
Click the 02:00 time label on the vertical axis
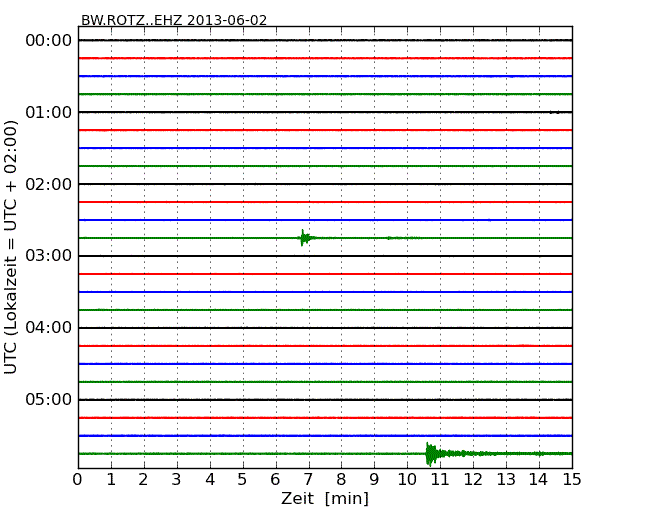point(49,184)
